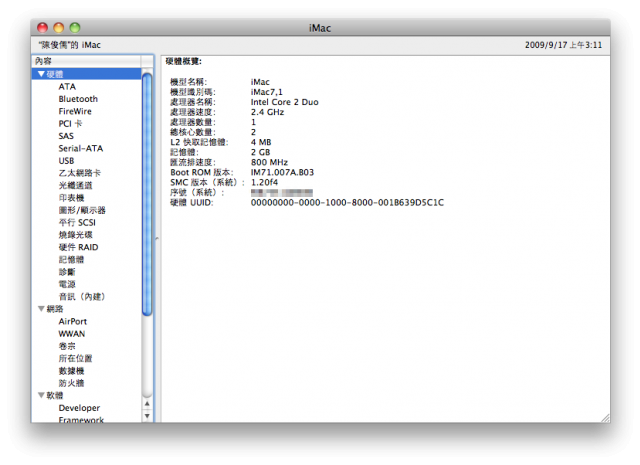Select the PCI 卡 entry
Viewport: 640px width, 465px height.
pos(70,124)
